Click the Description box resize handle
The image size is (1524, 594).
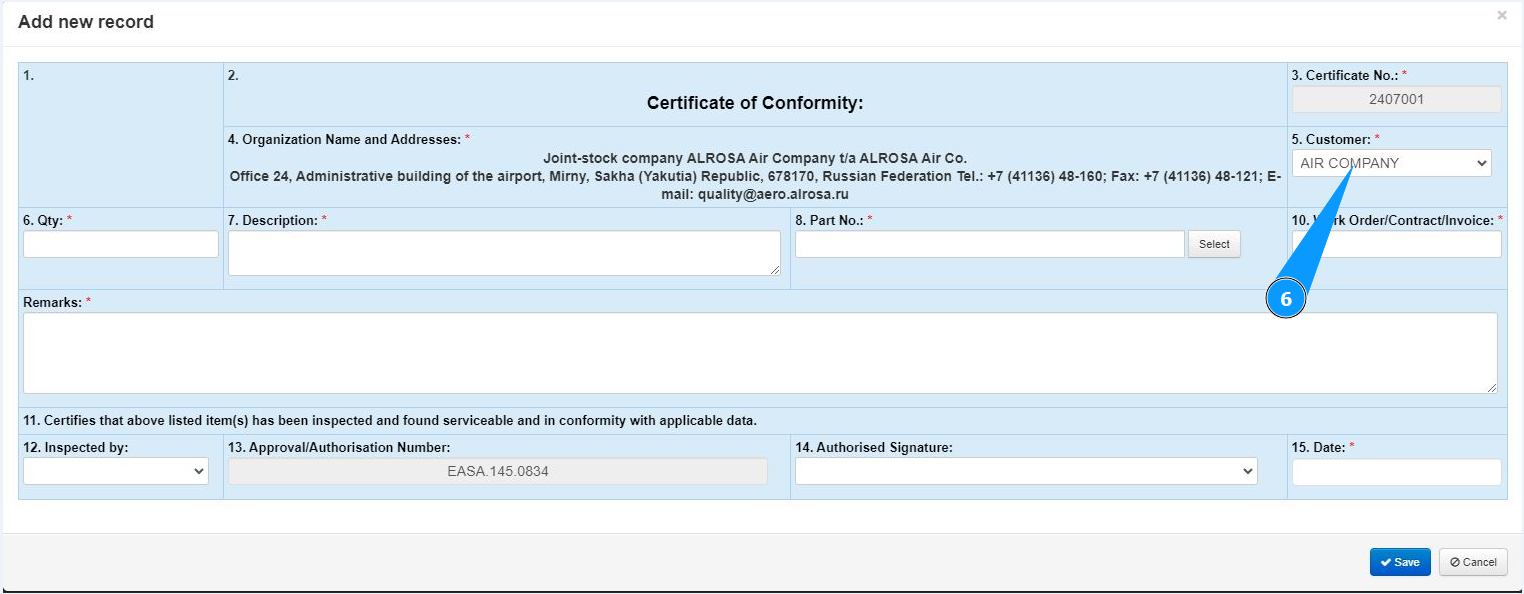(x=776, y=271)
